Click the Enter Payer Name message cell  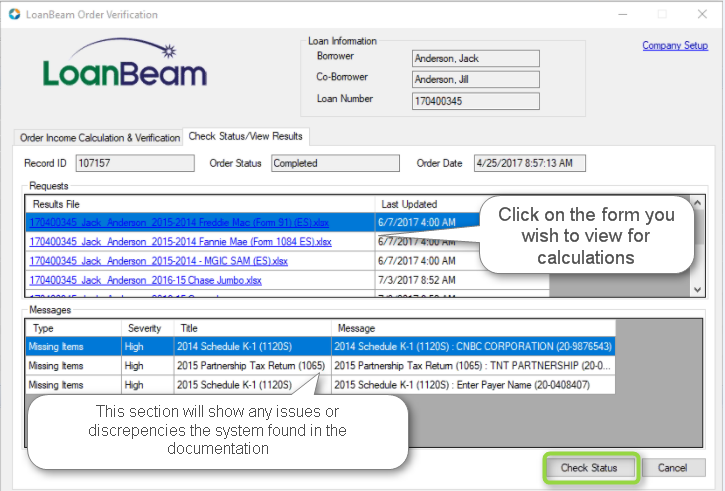(473, 385)
